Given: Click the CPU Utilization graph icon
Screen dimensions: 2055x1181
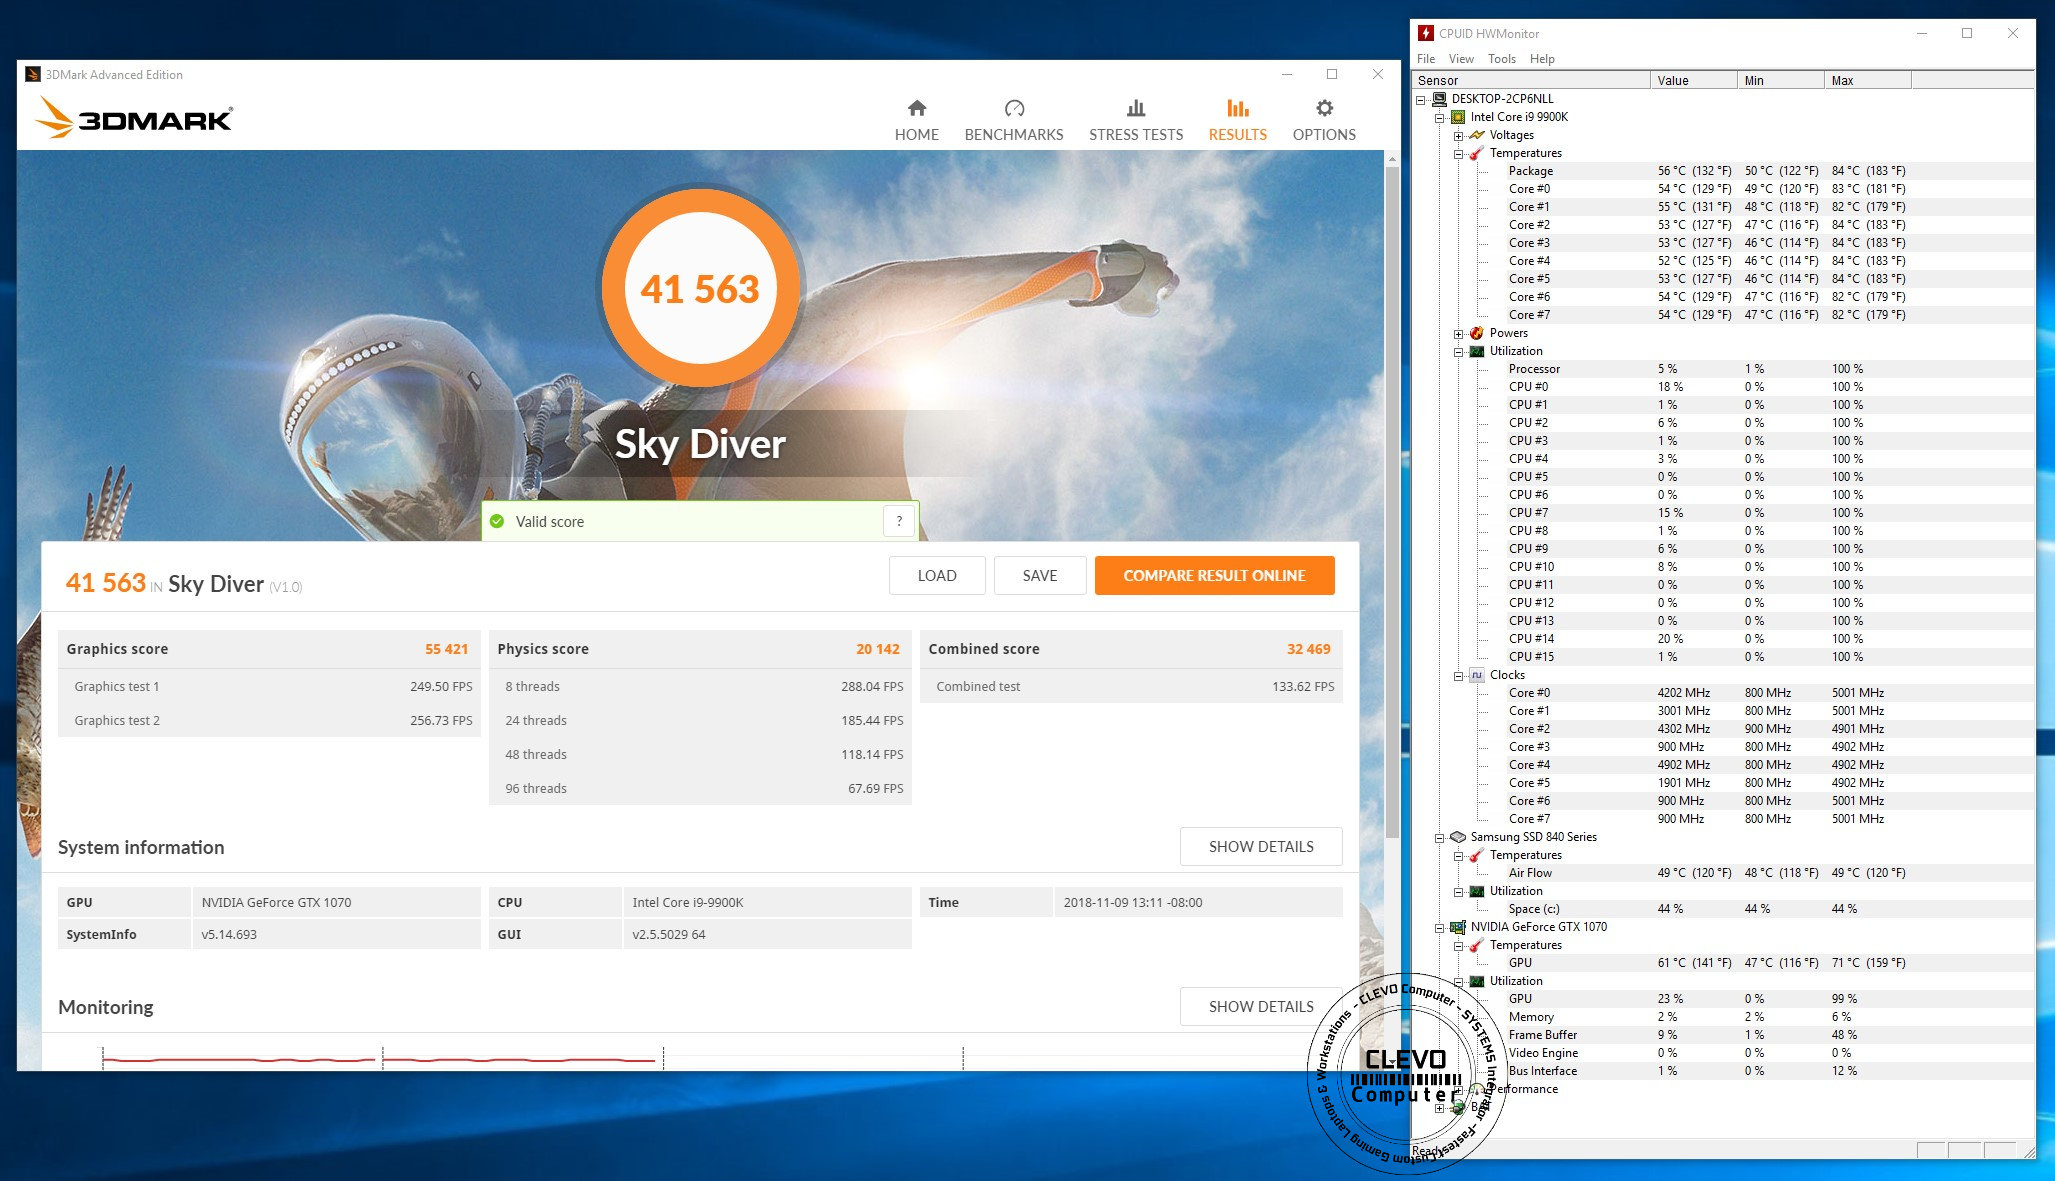Looking at the screenshot, I should tap(1477, 351).
